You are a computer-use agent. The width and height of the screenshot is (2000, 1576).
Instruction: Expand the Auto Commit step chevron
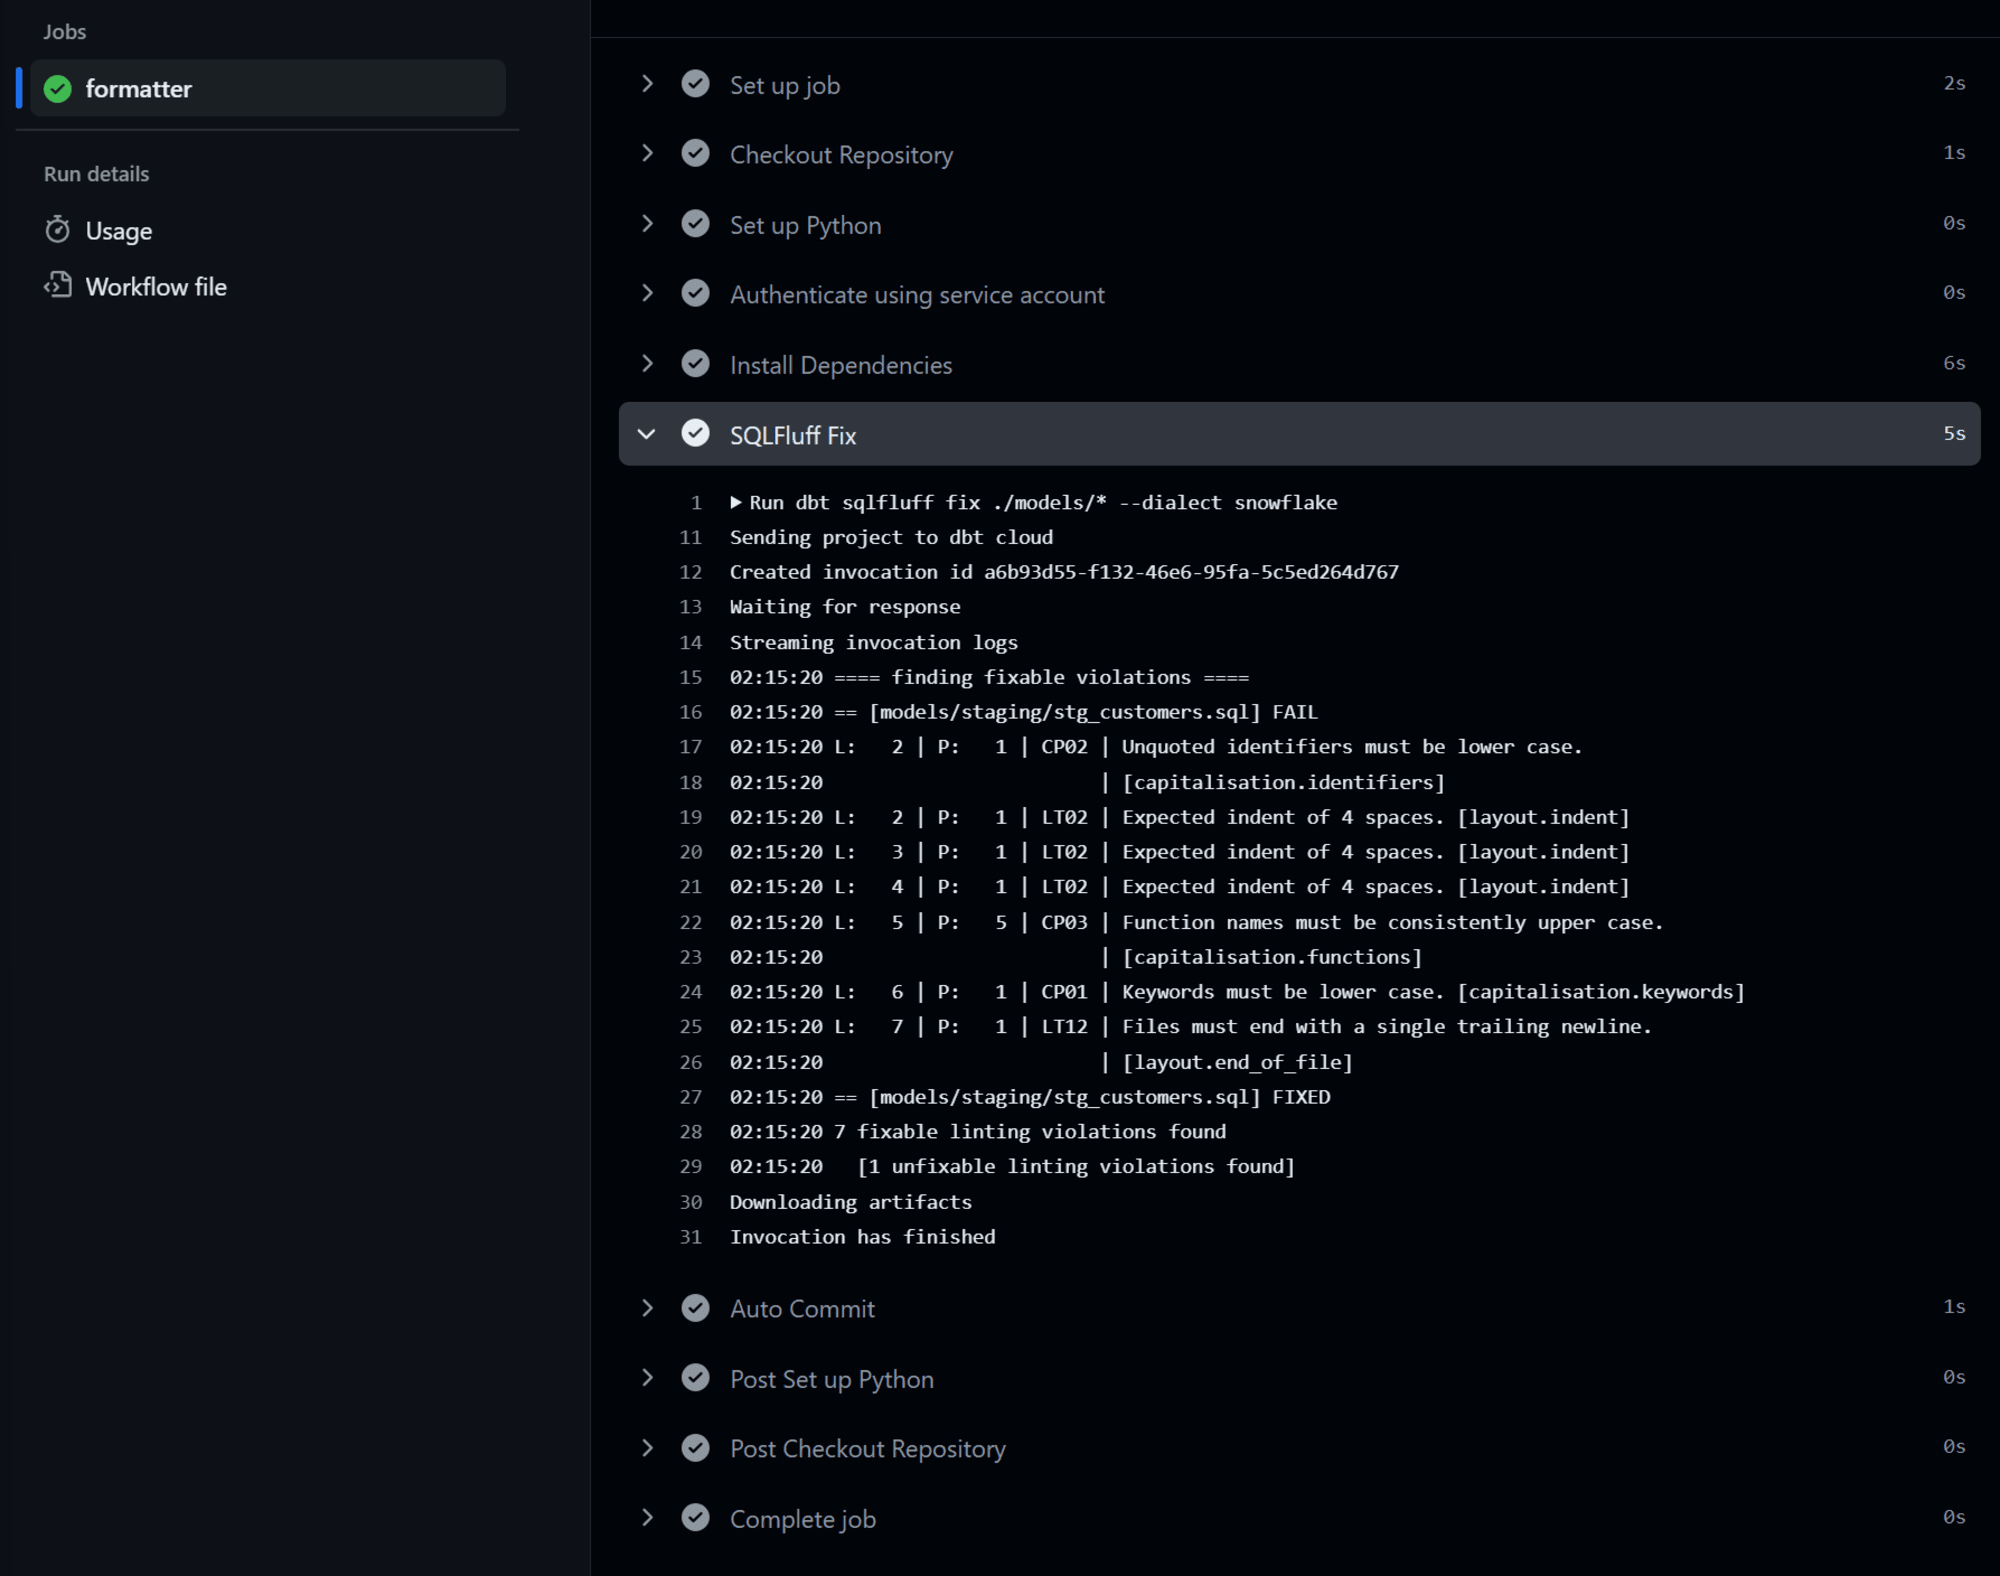(648, 1308)
